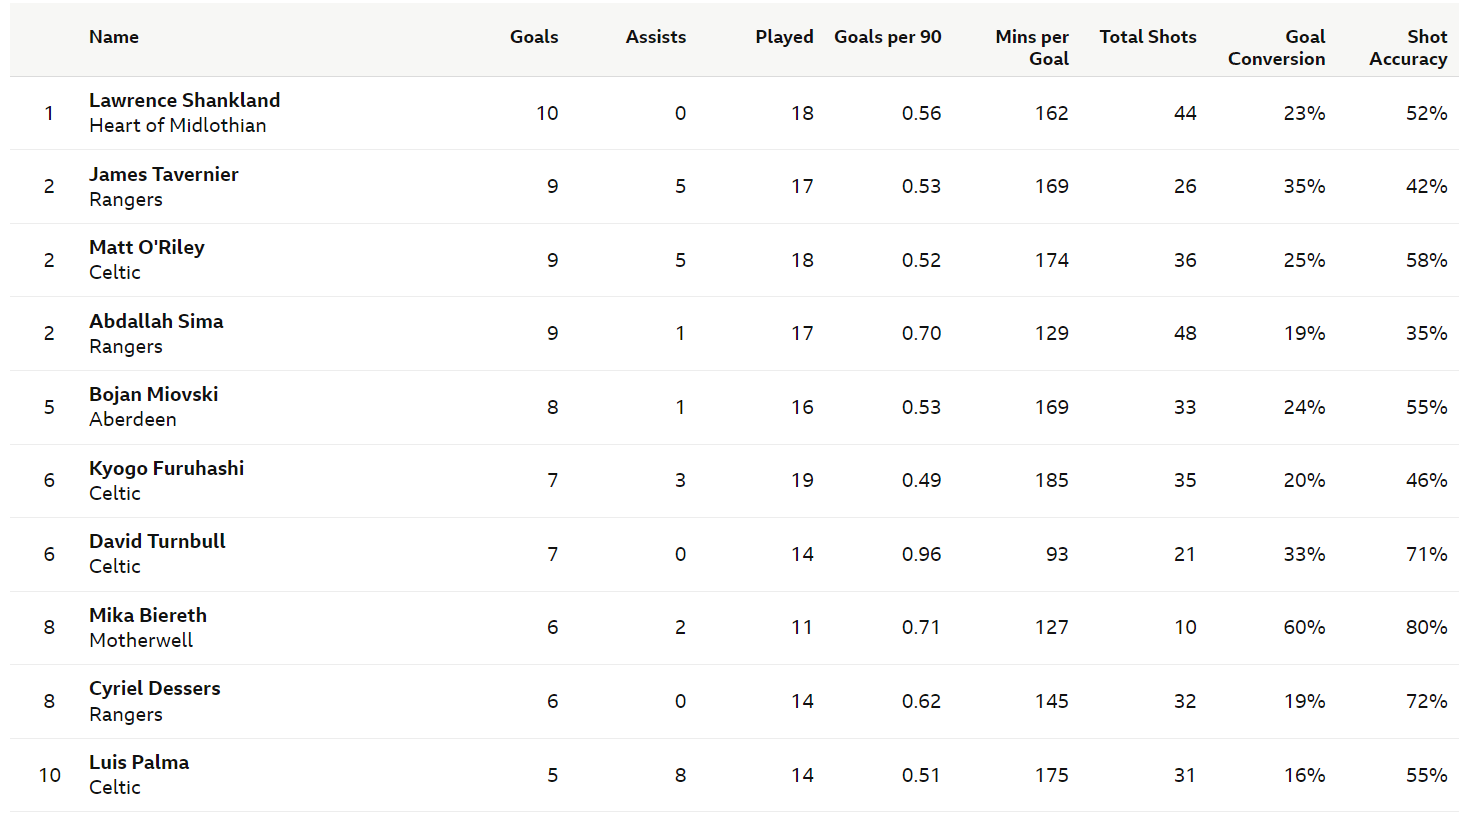
Task: Select the Total Shots column header
Action: 1148,37
